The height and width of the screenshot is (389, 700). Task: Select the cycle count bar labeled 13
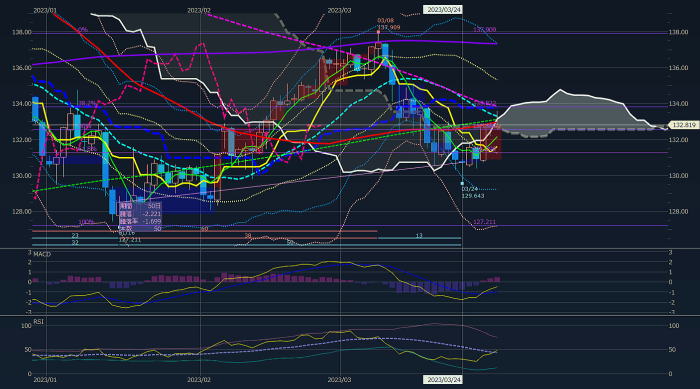click(x=419, y=238)
